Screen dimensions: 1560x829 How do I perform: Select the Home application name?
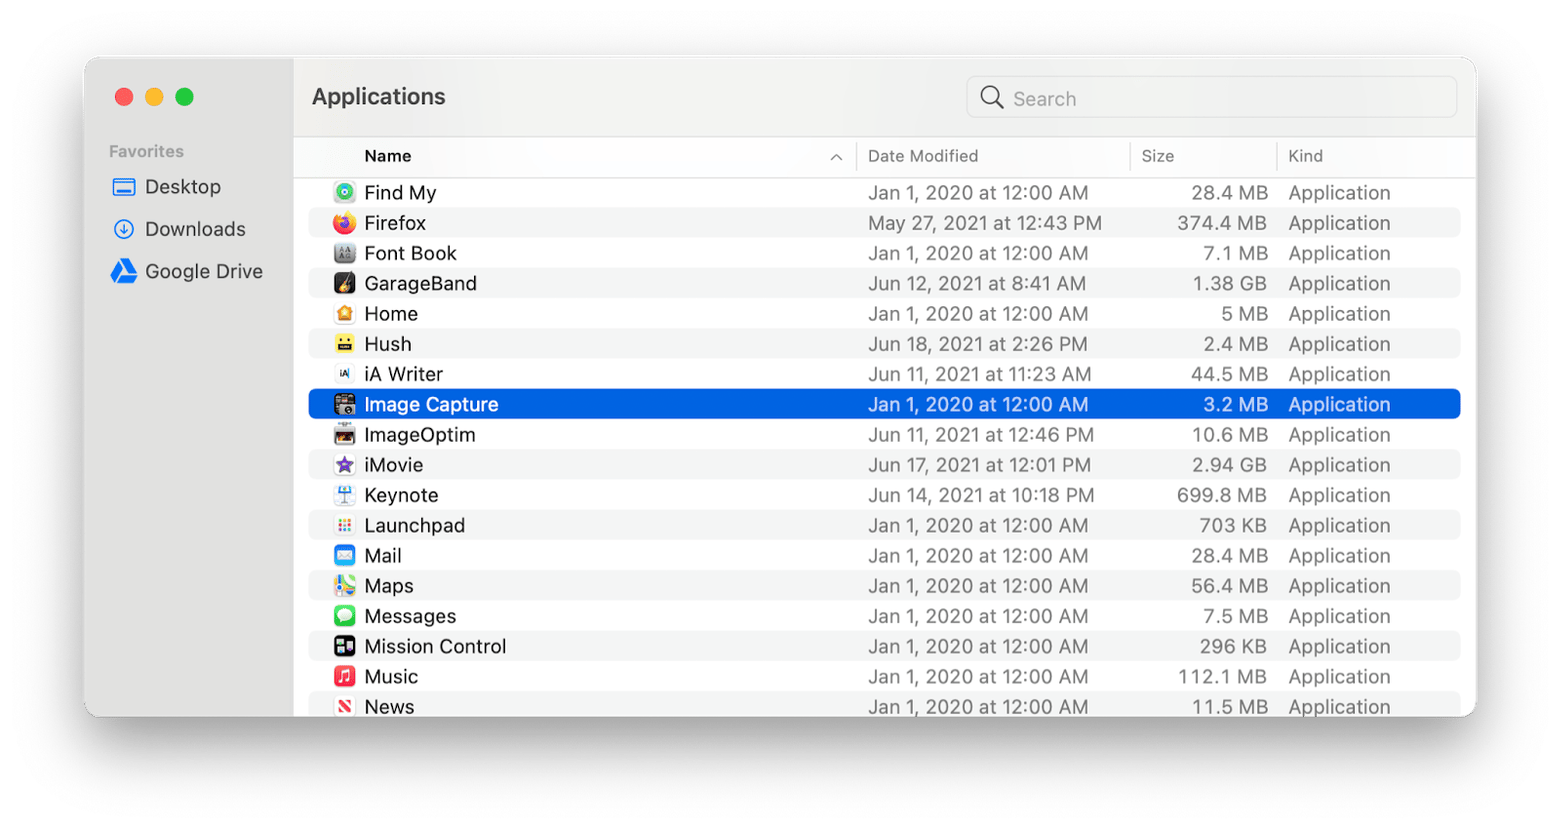click(391, 313)
